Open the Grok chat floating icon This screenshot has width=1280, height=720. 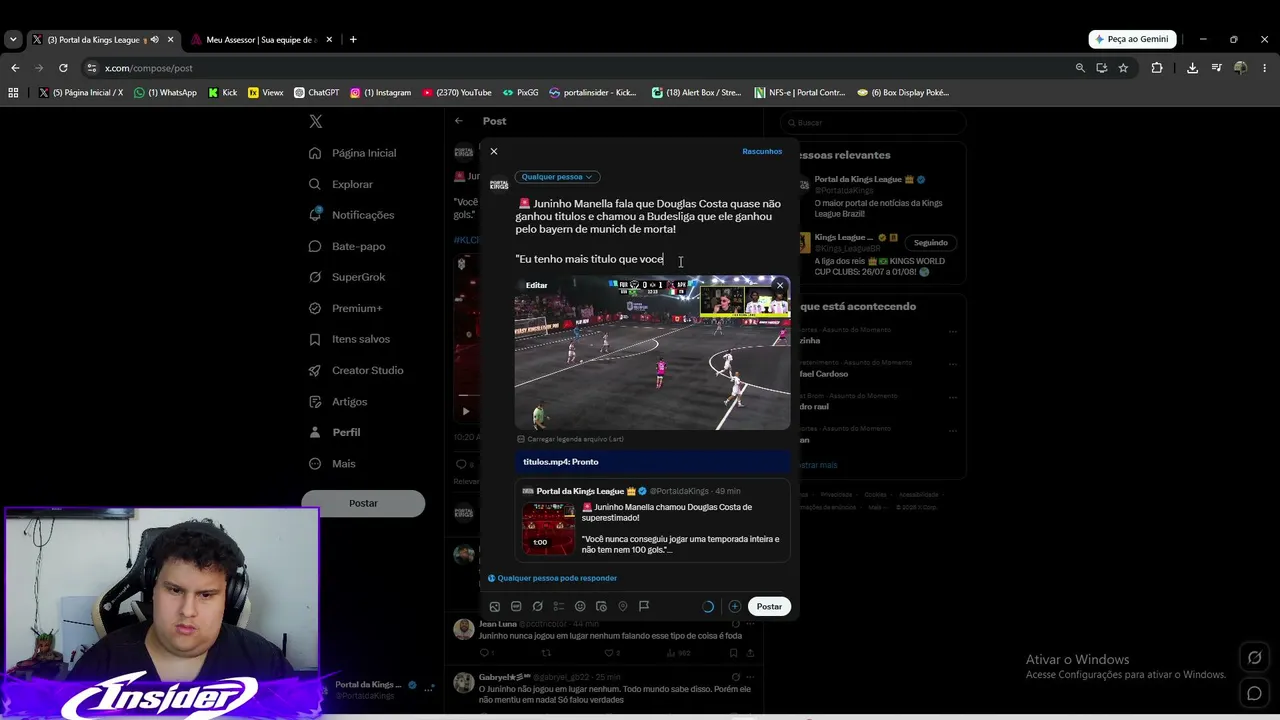[1254, 657]
